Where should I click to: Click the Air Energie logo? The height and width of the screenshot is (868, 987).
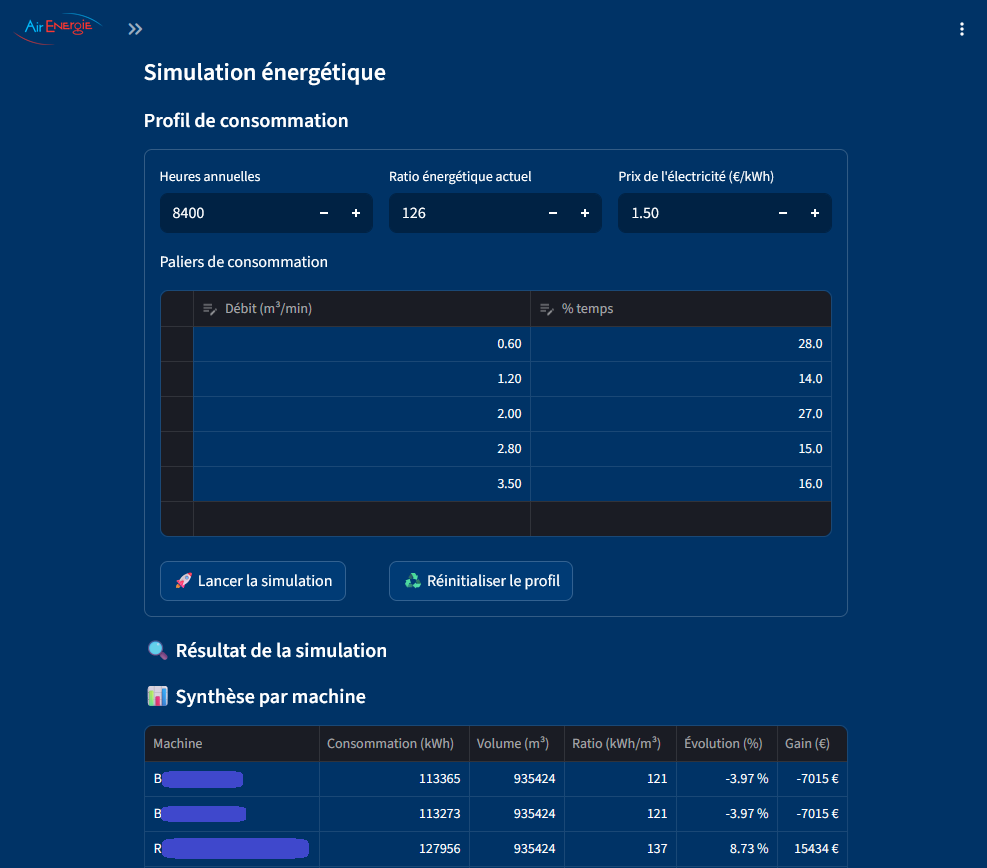pyautogui.click(x=58, y=28)
